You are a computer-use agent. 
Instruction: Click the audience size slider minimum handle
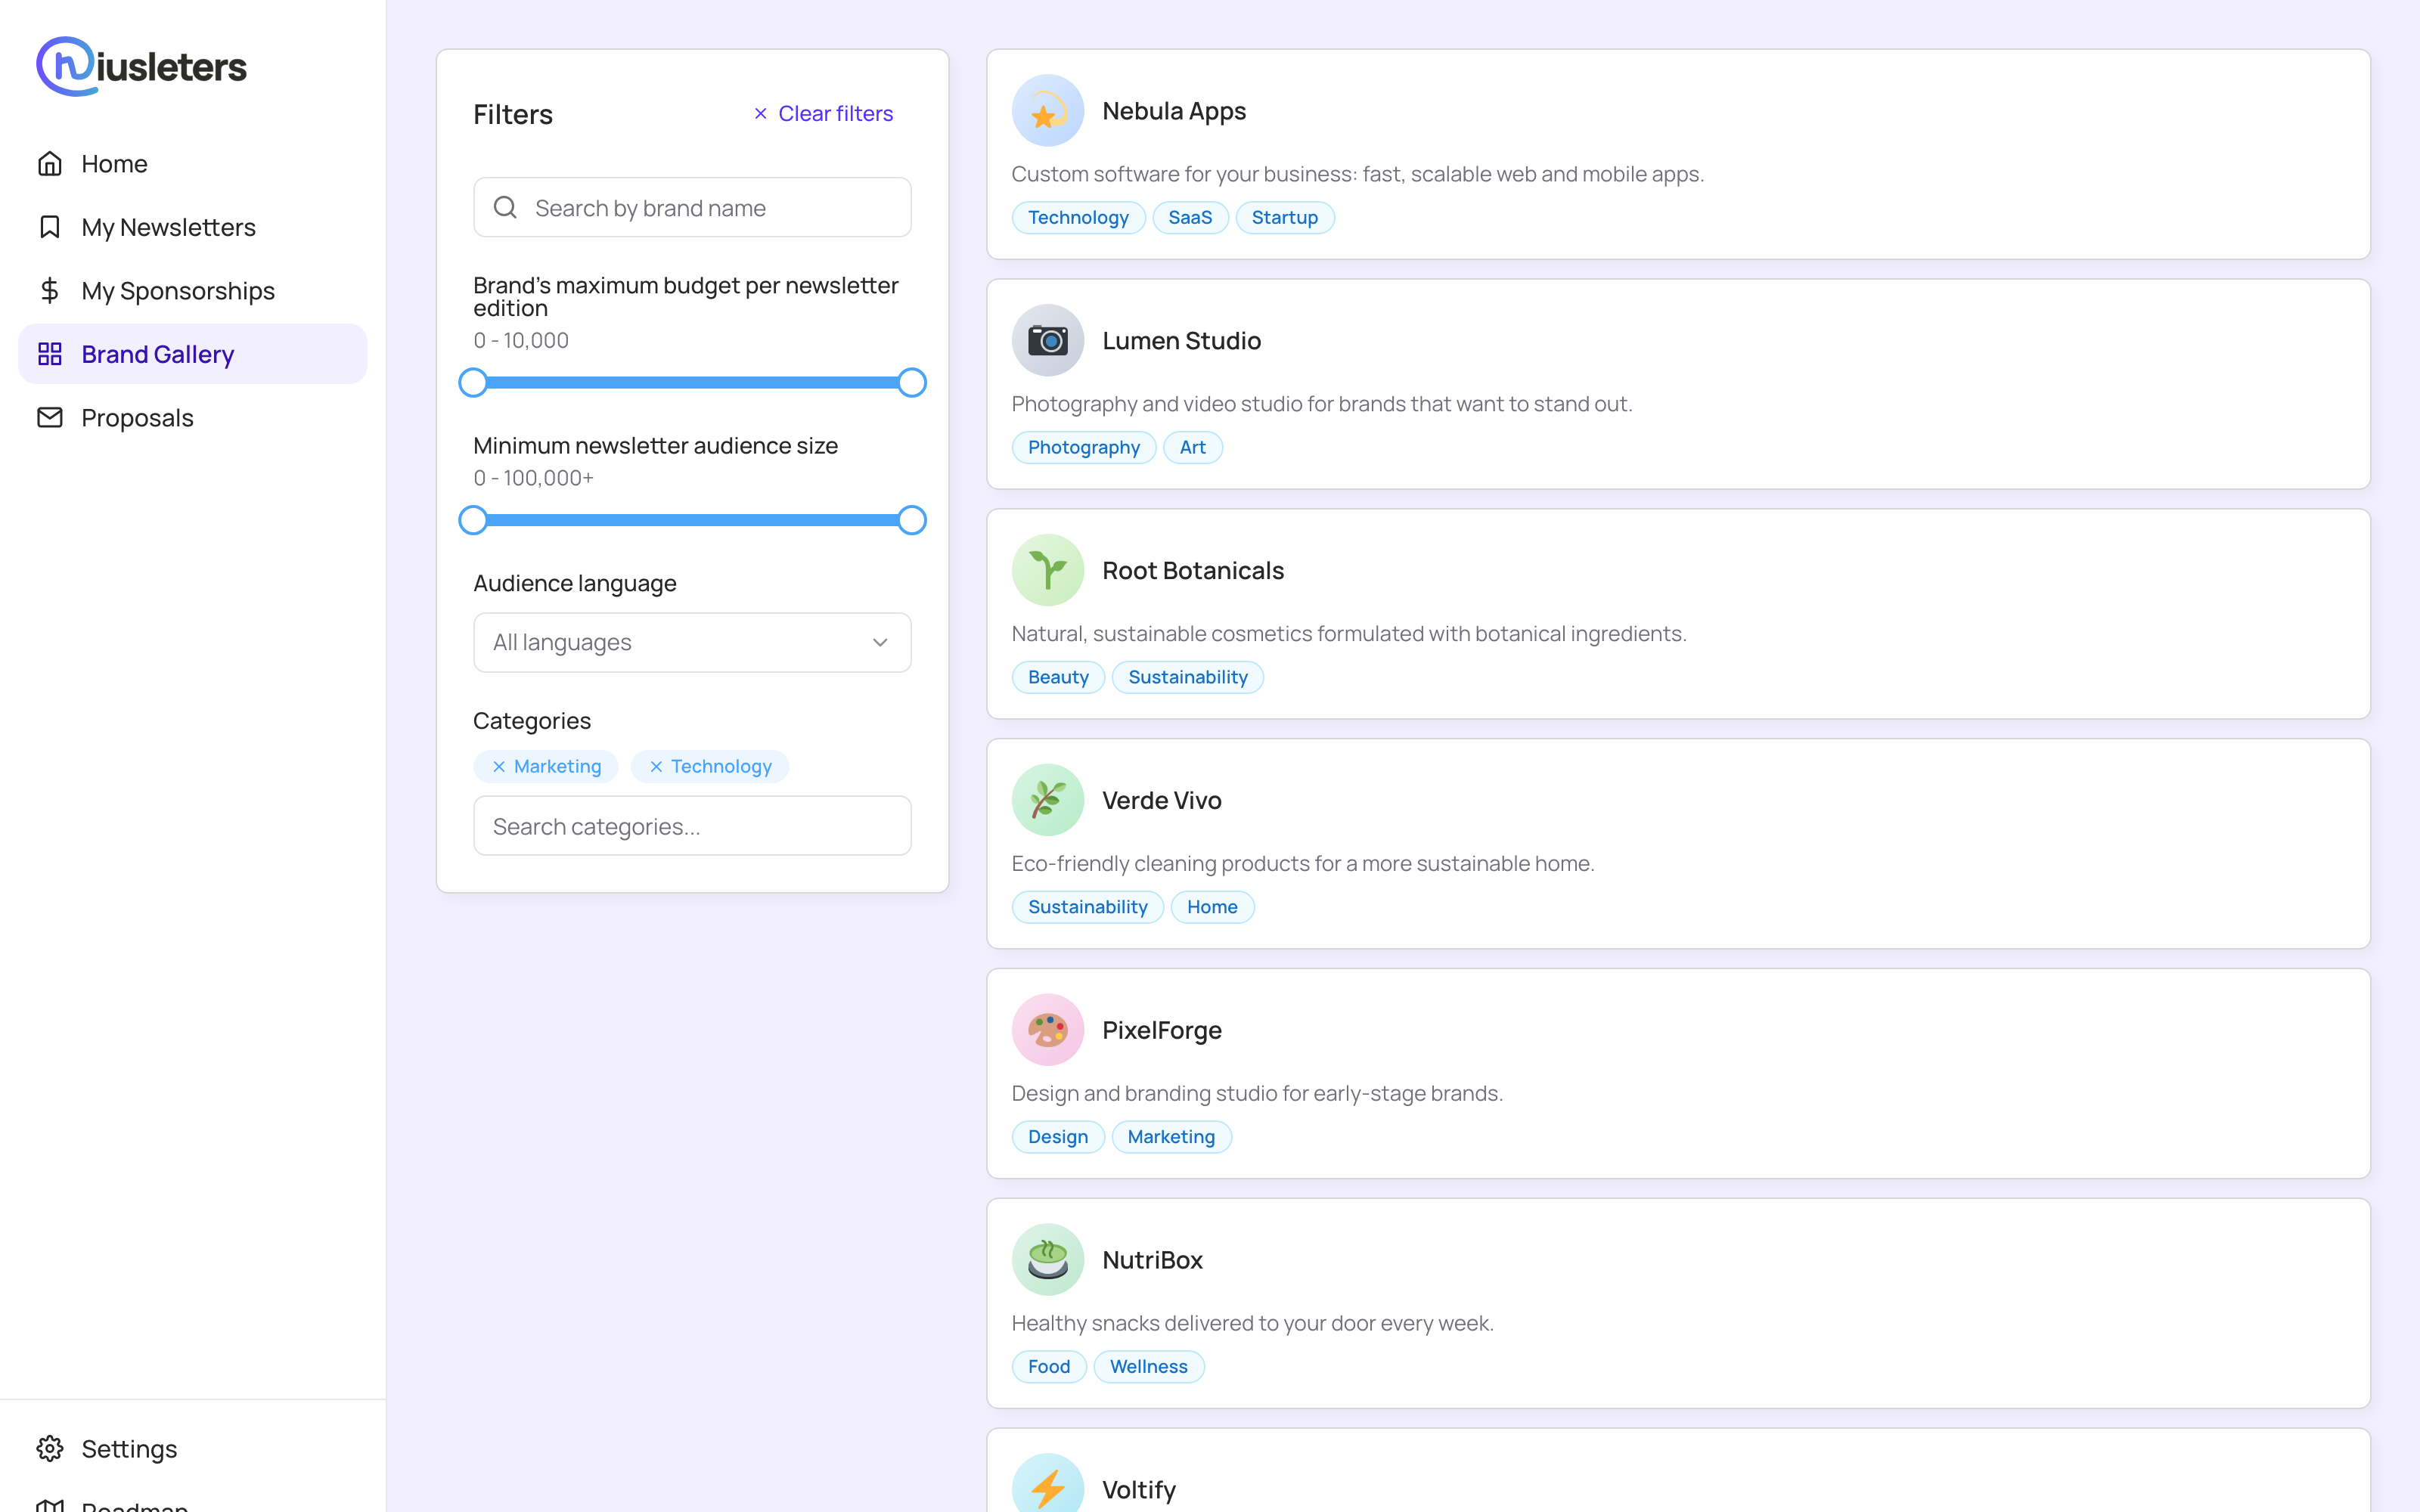pos(473,520)
